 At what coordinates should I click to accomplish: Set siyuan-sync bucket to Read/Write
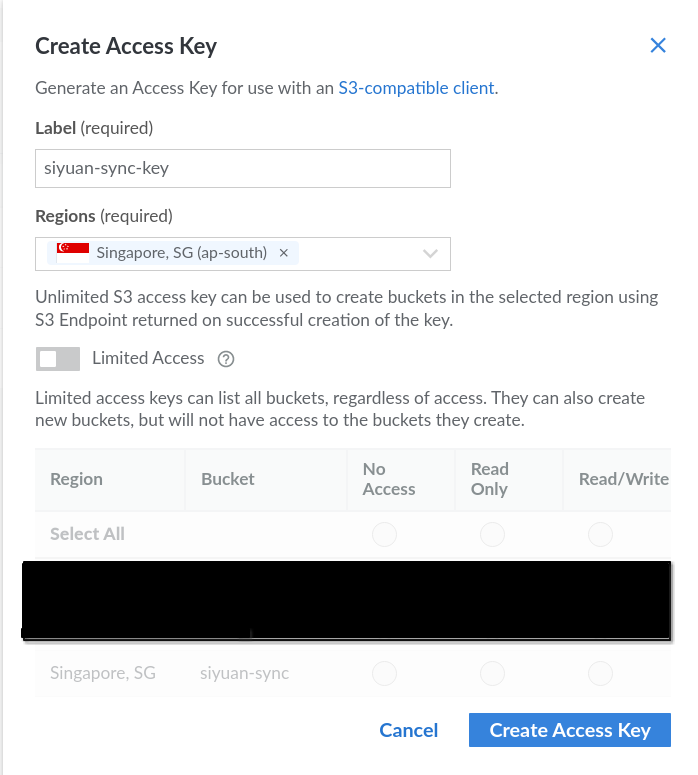600,674
